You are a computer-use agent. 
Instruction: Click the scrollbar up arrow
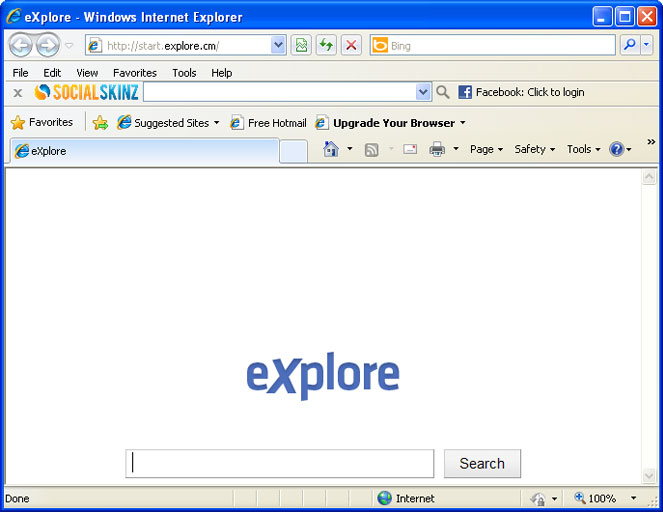pyautogui.click(x=649, y=177)
